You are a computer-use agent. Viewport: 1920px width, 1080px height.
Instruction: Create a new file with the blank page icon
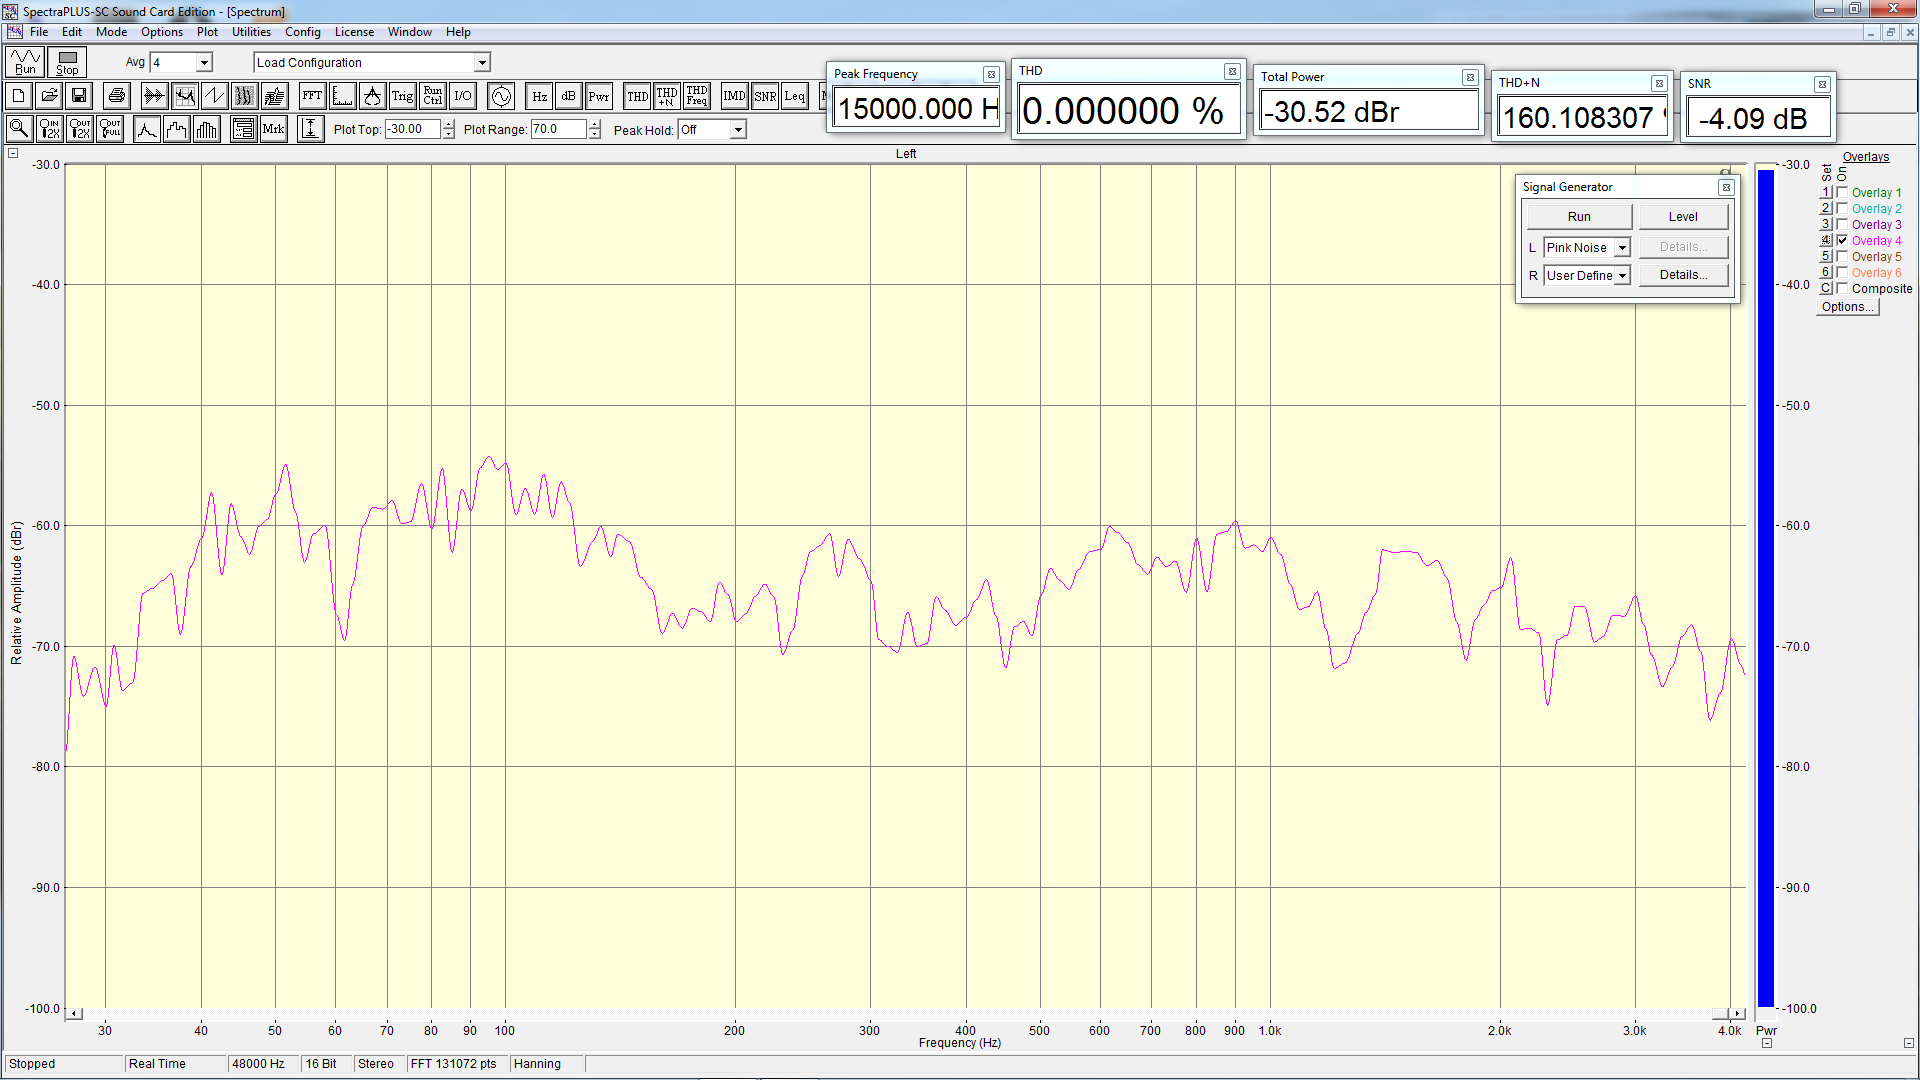click(x=19, y=96)
